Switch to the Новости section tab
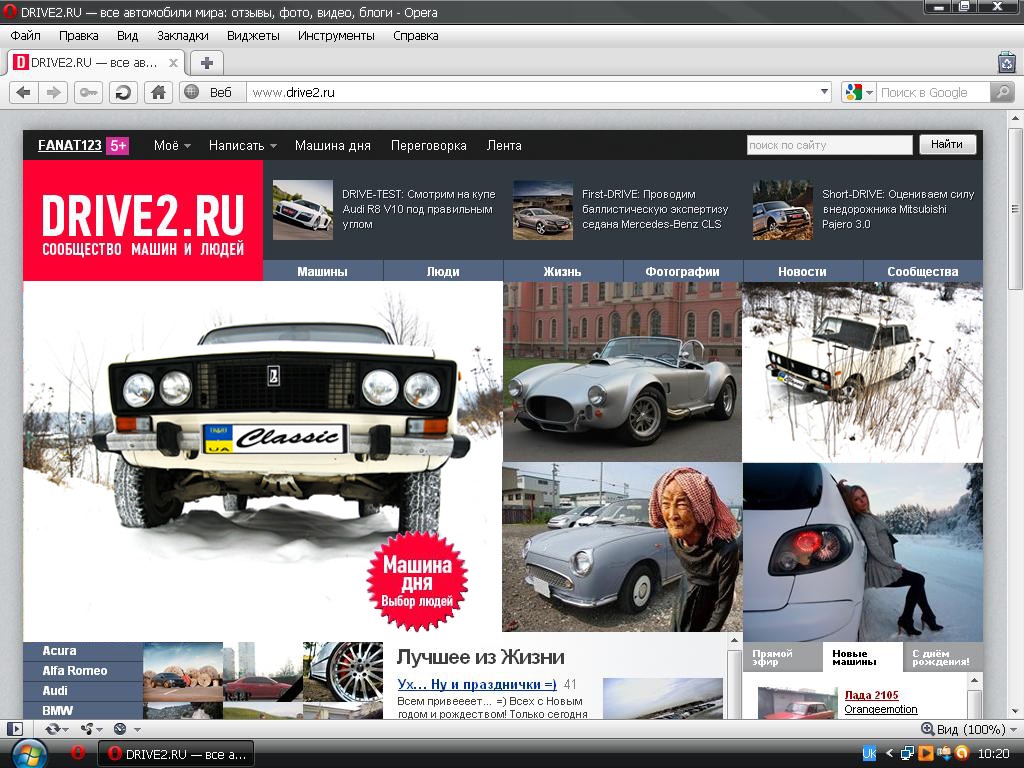Viewport: 1024px width, 768px height. coord(802,271)
